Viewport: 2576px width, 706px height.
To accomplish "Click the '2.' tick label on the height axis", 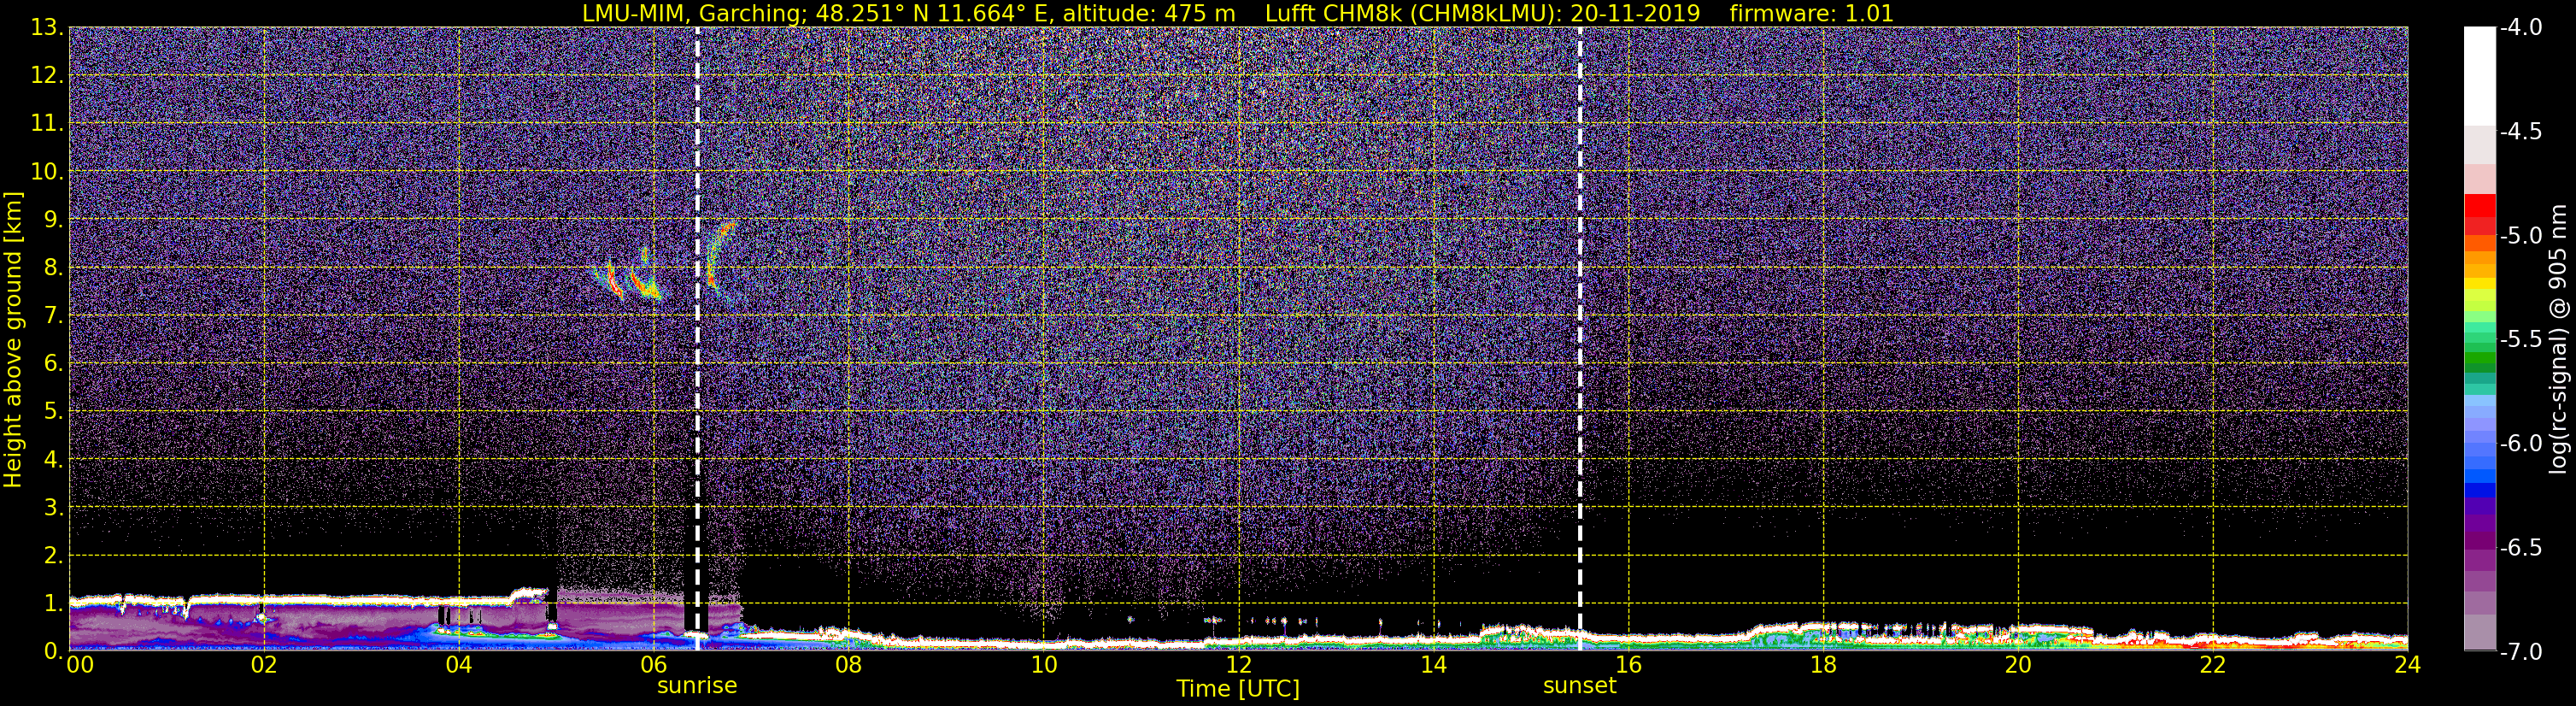I will (x=54, y=556).
